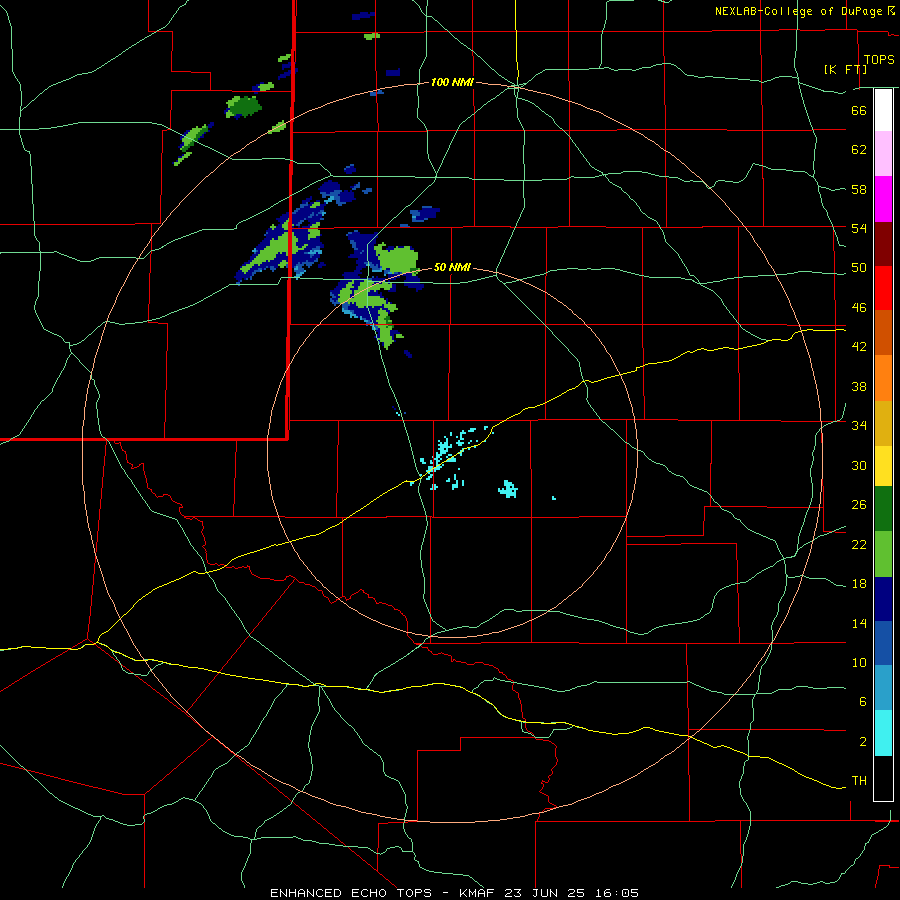Click the dark green echo cell in the far northwest
900x900 pixels.
click(x=243, y=107)
